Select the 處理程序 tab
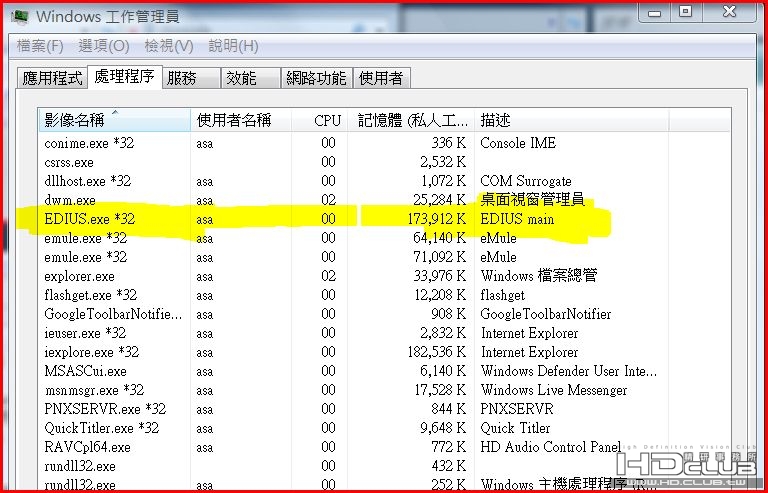Viewport: 768px width, 493px height. tap(124, 77)
